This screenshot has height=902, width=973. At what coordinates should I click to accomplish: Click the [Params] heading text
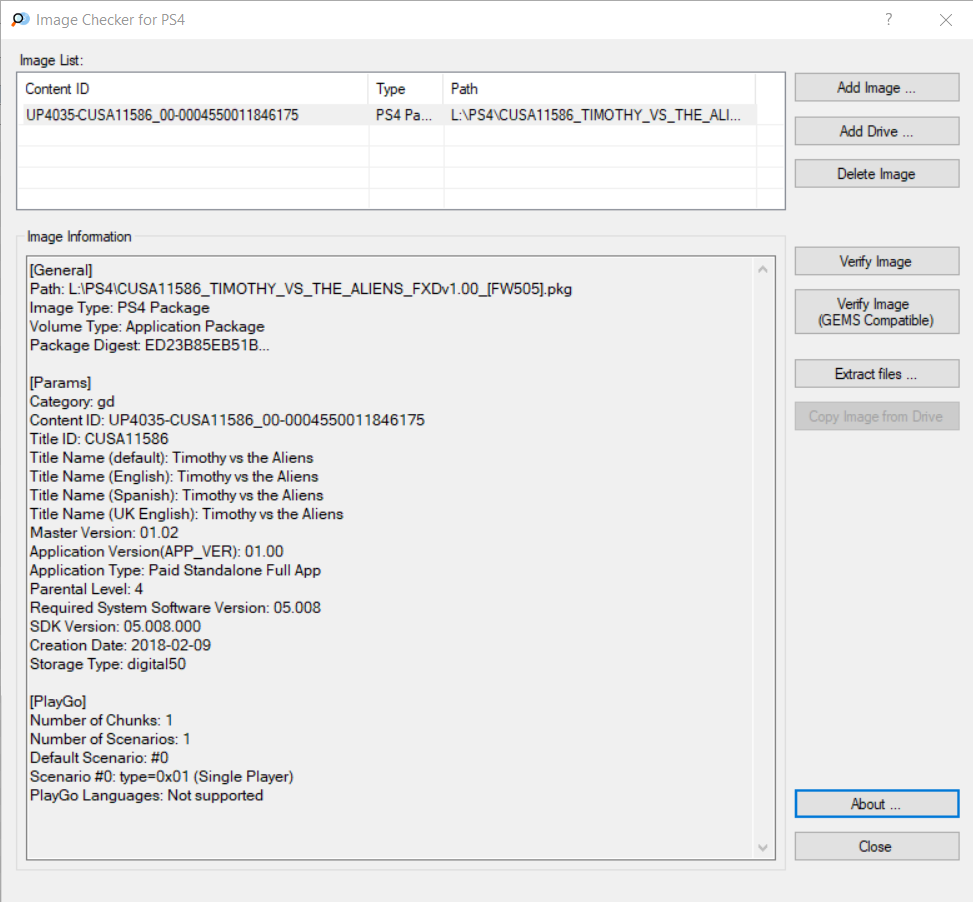(60, 382)
